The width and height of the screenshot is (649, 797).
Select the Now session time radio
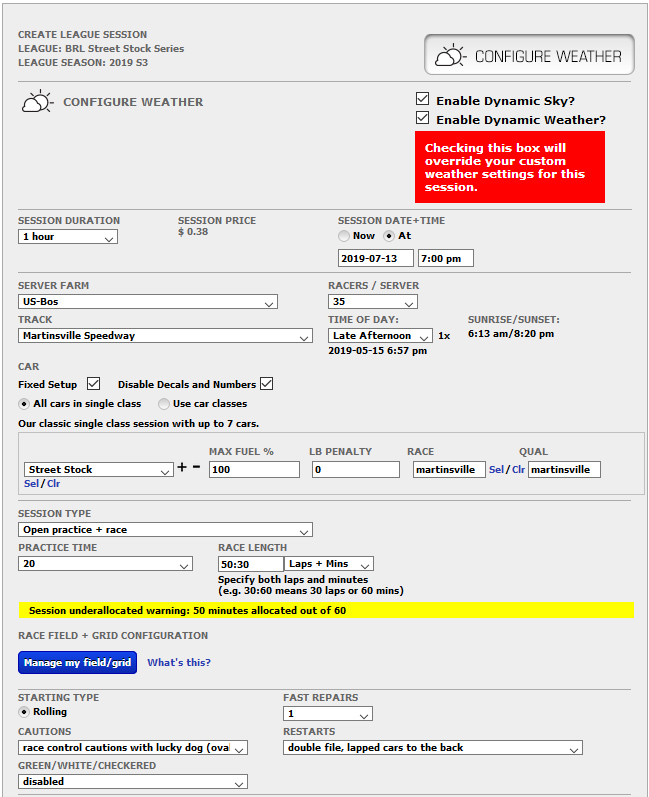tap(344, 236)
